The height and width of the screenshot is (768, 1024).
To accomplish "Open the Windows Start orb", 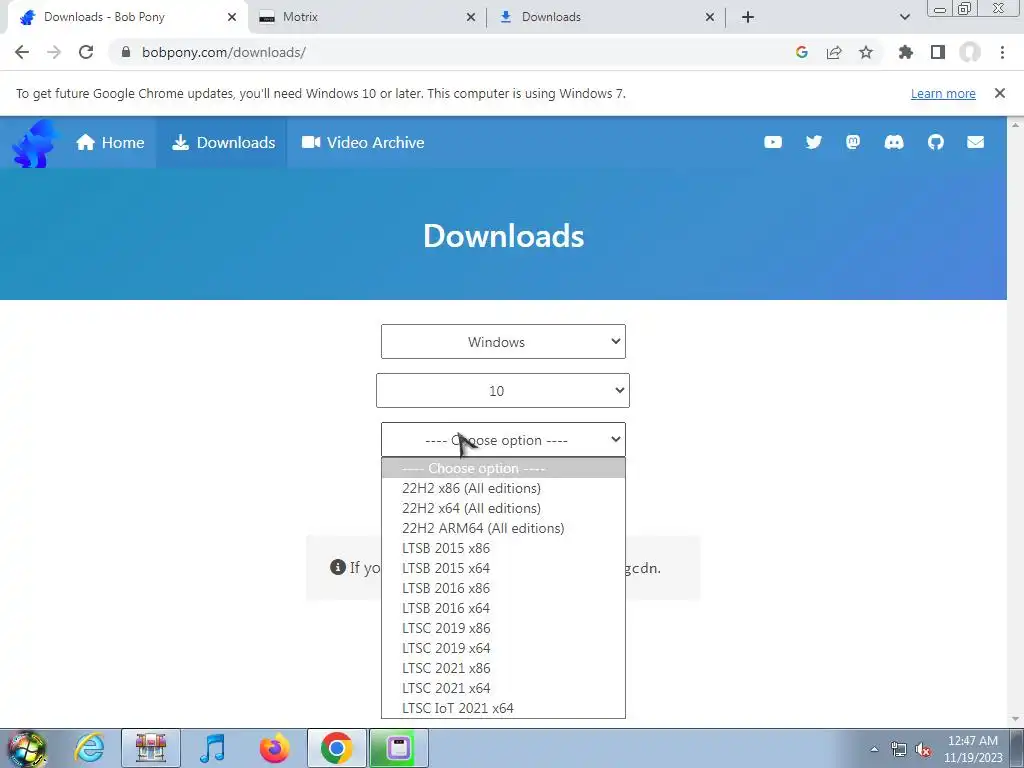I will (x=27, y=748).
